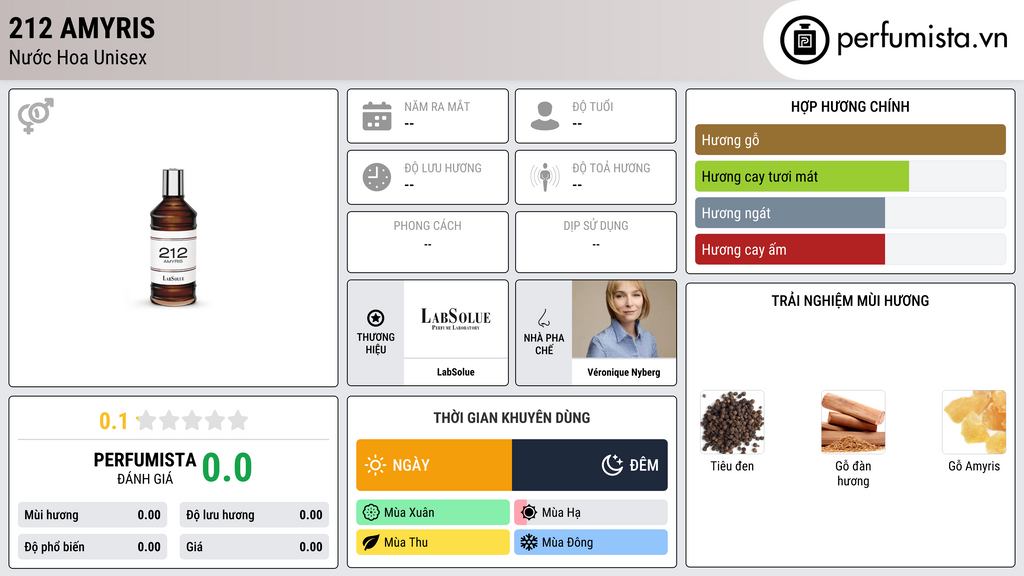Click the sillage icon for Độ toả hương

pos(545,177)
